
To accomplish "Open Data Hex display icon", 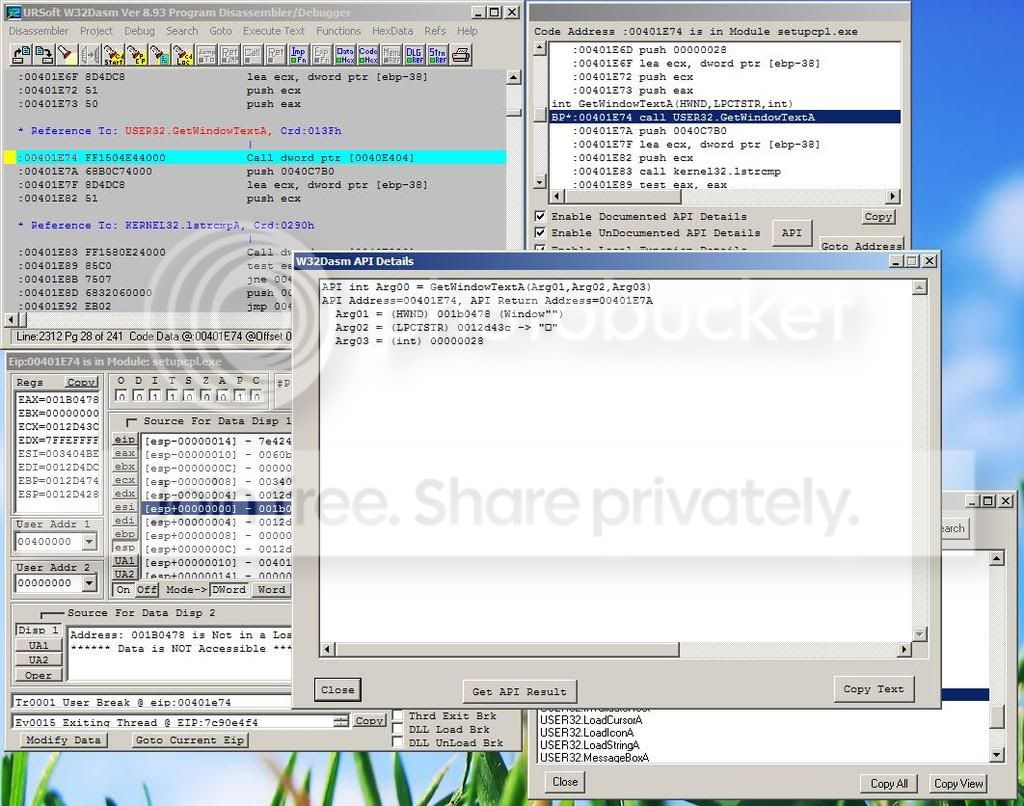I will tap(345, 55).
